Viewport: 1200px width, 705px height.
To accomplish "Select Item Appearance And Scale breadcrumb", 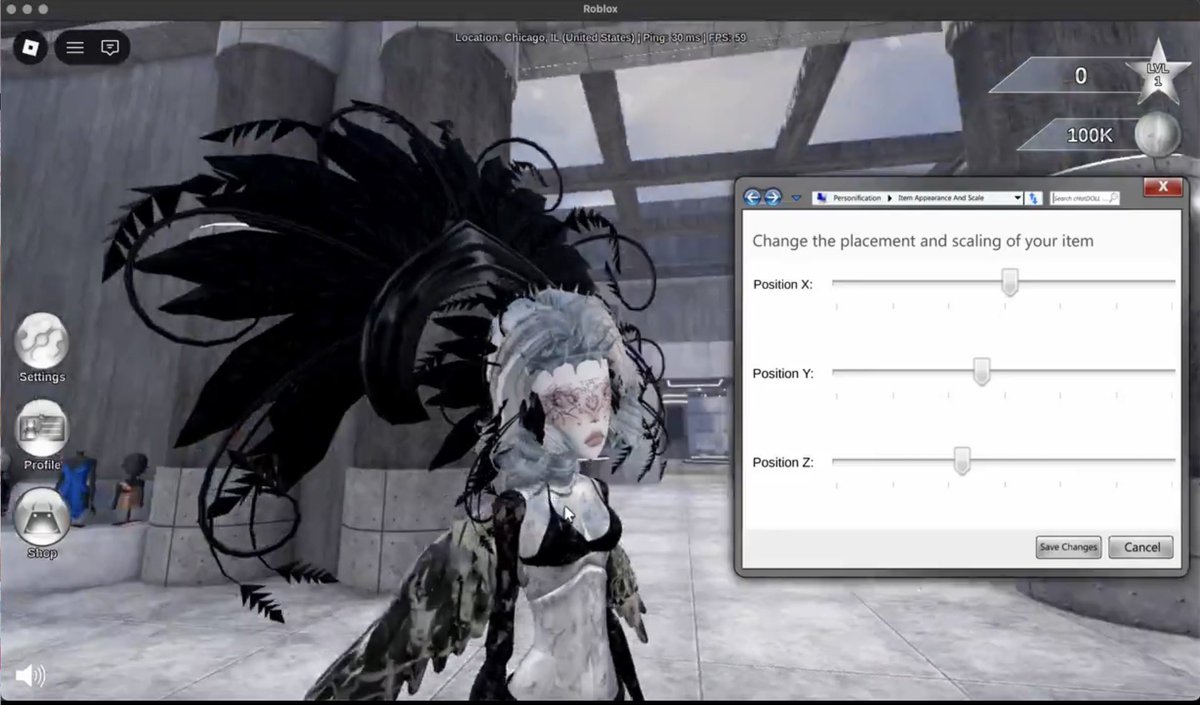I will [941, 198].
